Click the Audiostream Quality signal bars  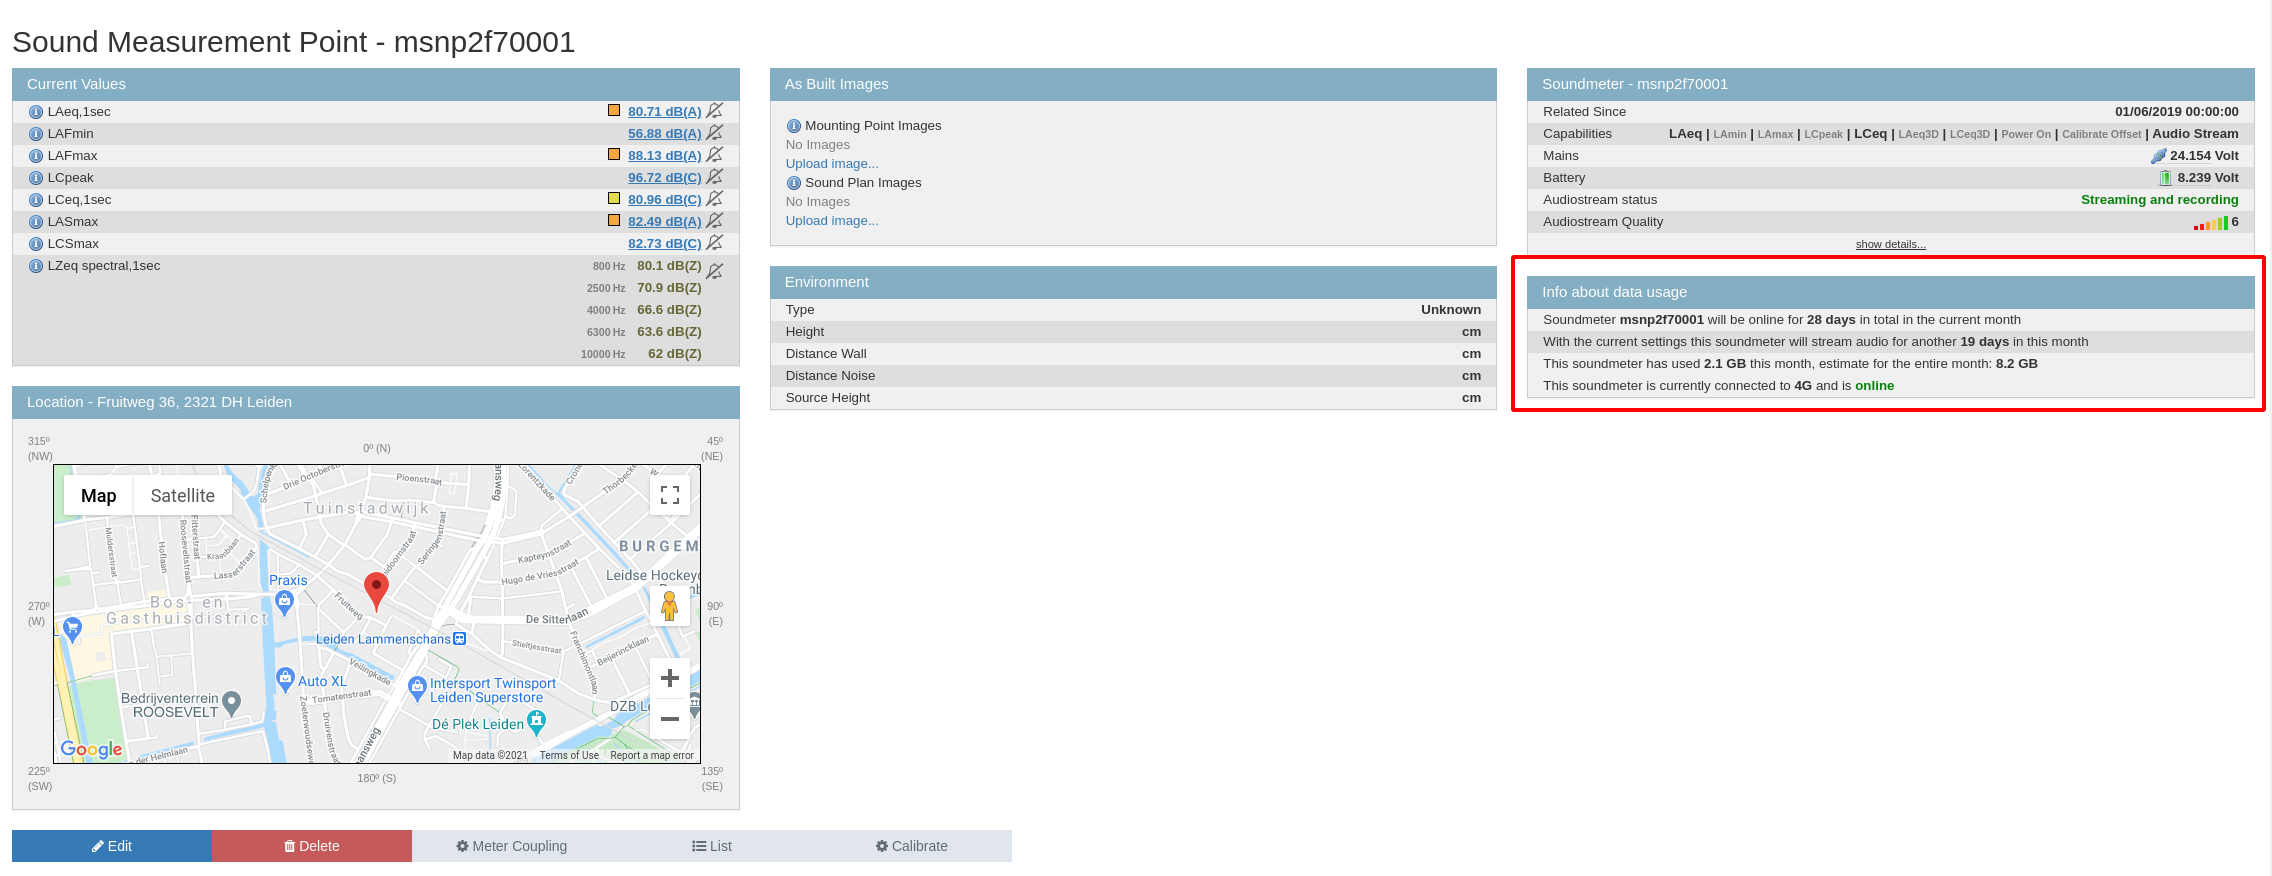tap(2210, 223)
